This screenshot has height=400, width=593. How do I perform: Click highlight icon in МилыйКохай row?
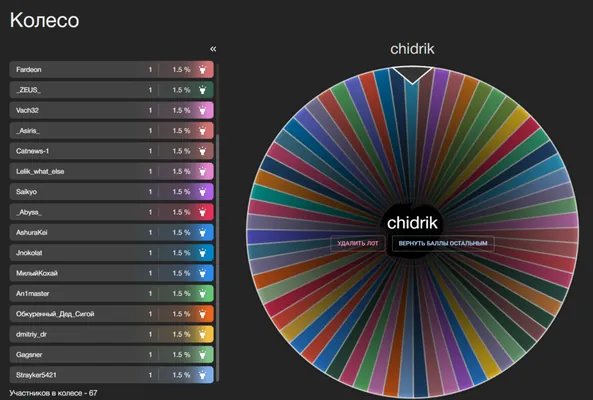(x=202, y=273)
